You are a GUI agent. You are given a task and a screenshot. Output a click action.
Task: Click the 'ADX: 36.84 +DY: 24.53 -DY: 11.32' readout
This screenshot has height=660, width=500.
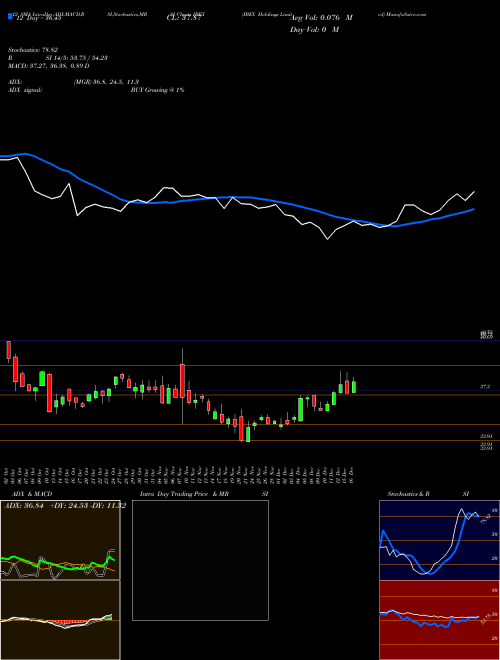[65, 506]
